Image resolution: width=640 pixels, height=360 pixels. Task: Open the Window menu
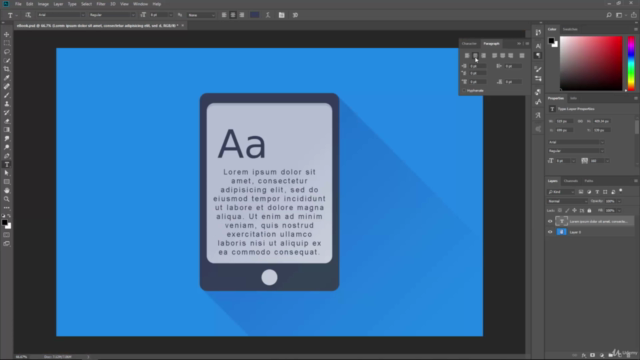(140, 4)
